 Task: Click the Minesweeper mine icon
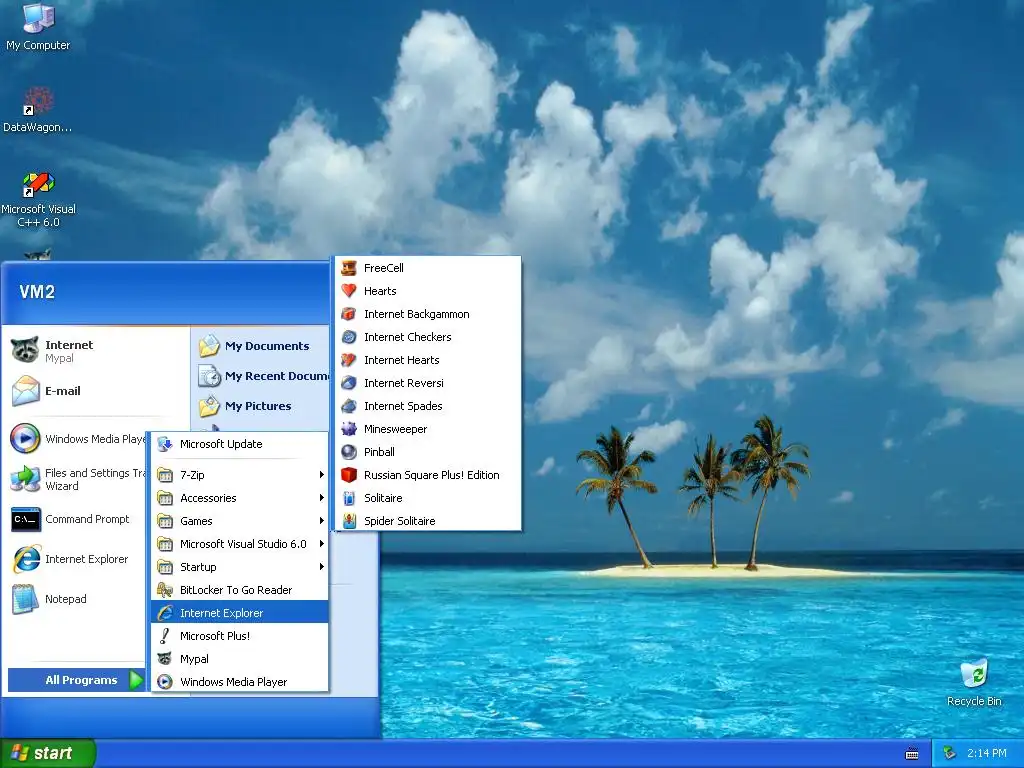[x=349, y=429]
